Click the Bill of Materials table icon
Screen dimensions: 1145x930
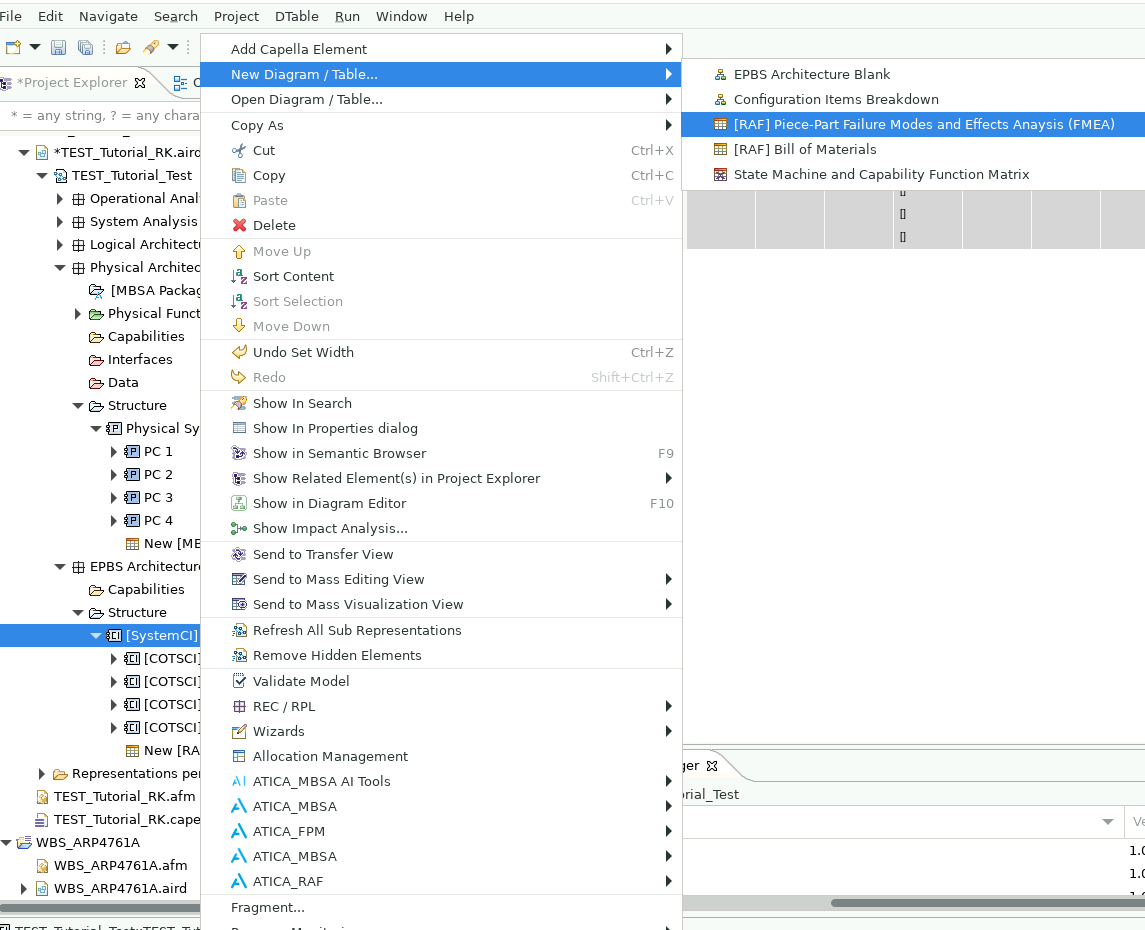[720, 150]
